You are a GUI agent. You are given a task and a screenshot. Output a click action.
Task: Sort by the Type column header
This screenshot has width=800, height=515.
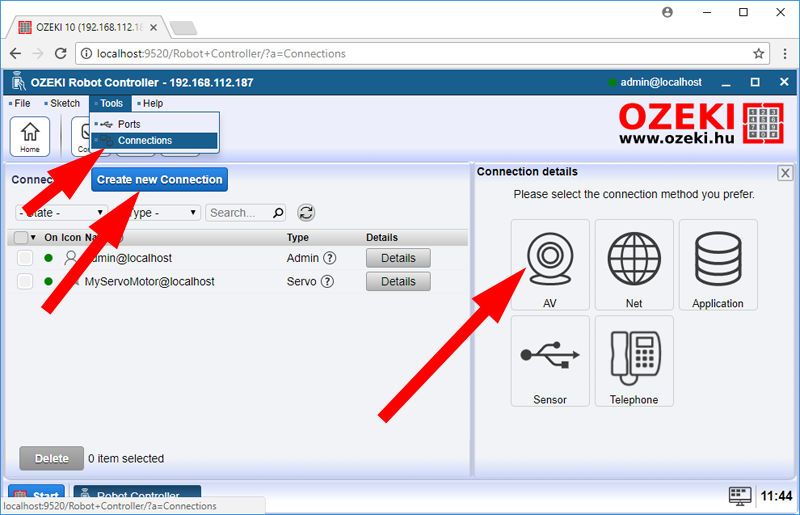297,237
